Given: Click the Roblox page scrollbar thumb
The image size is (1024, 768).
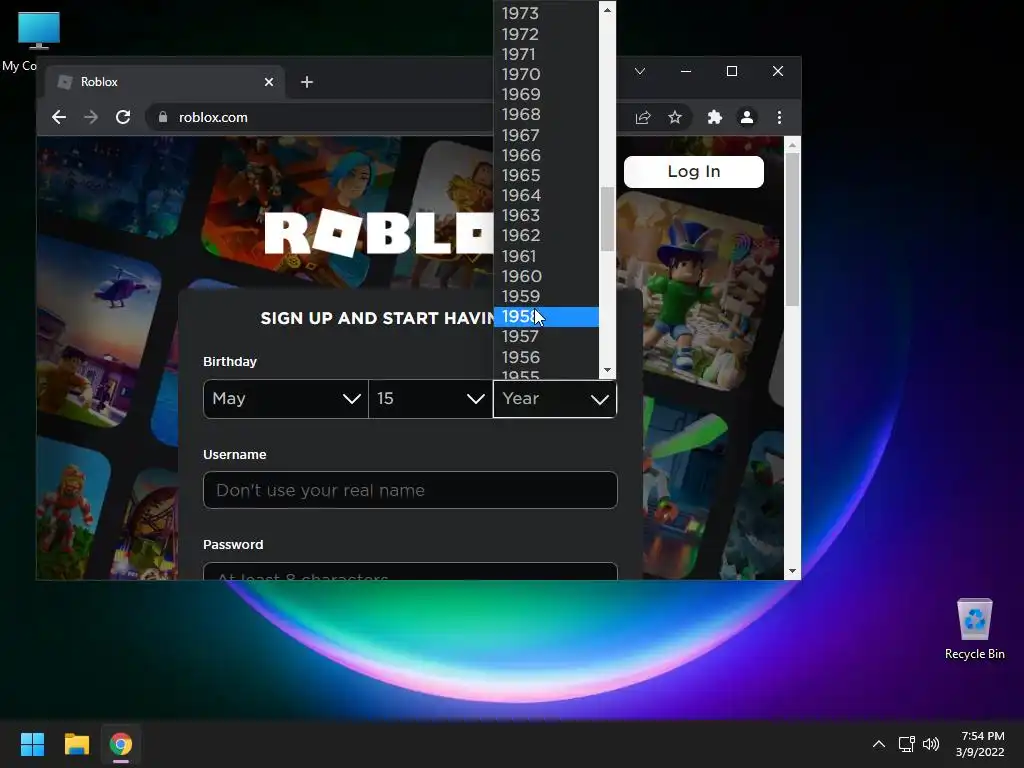Looking at the screenshot, I should pos(792,229).
